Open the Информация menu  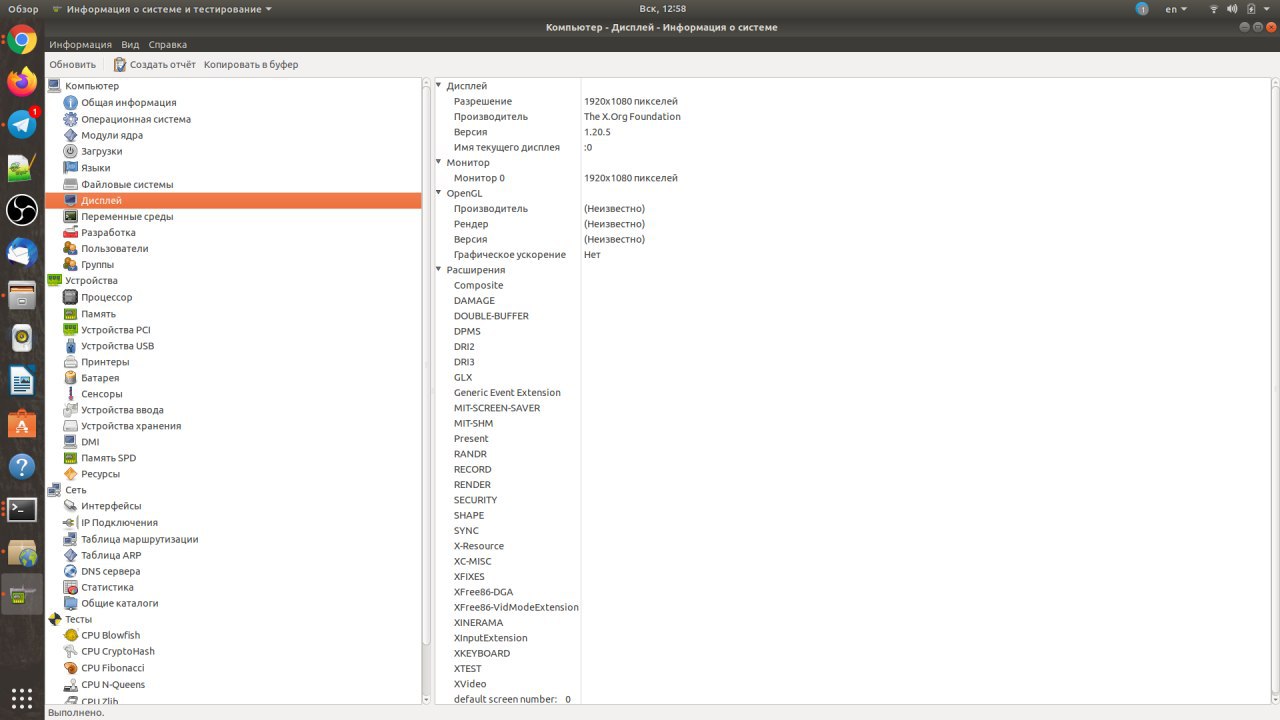pyautogui.click(x=80, y=45)
